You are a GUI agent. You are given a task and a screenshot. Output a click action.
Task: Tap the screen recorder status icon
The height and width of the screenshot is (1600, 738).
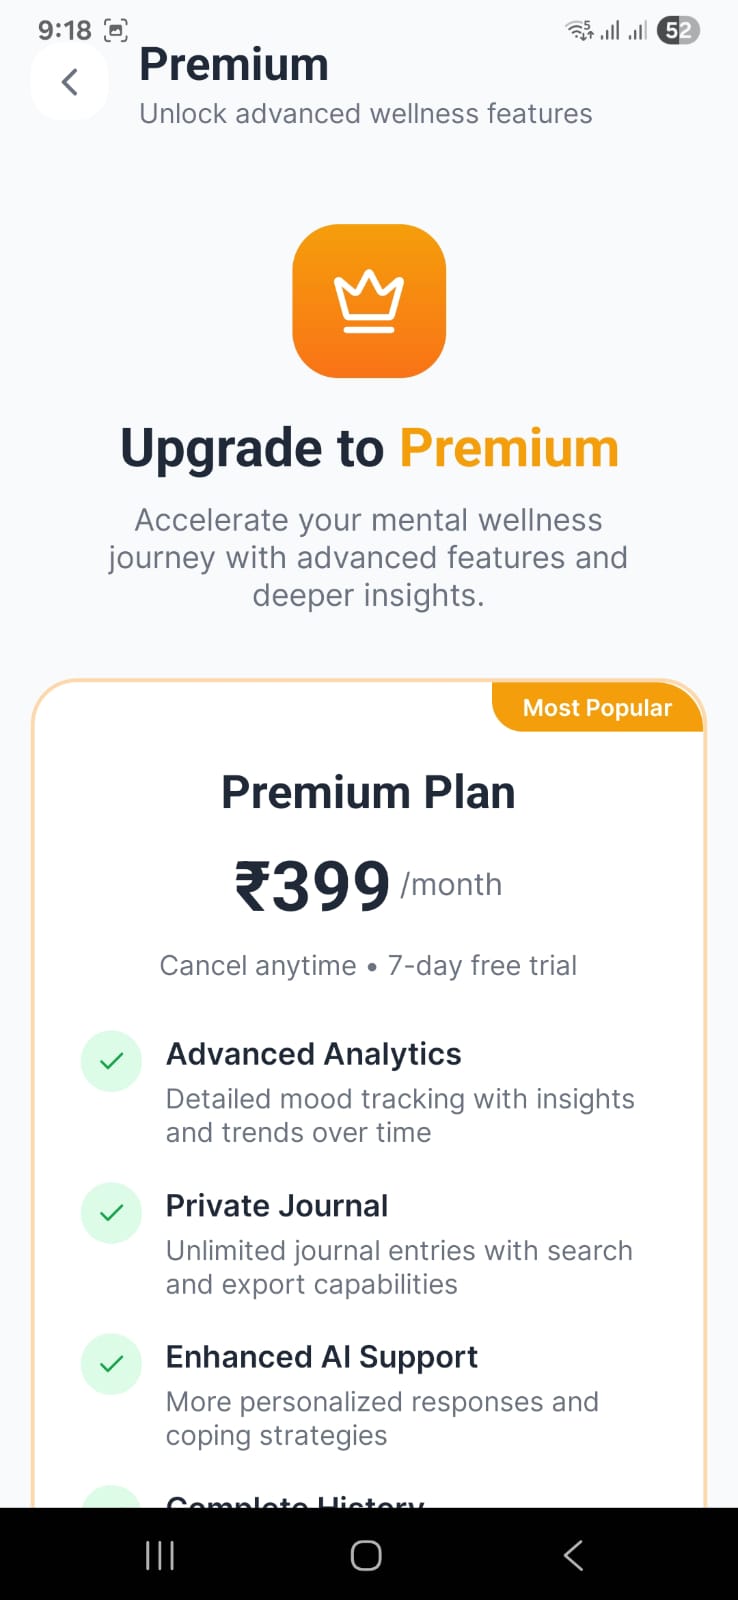click(116, 31)
